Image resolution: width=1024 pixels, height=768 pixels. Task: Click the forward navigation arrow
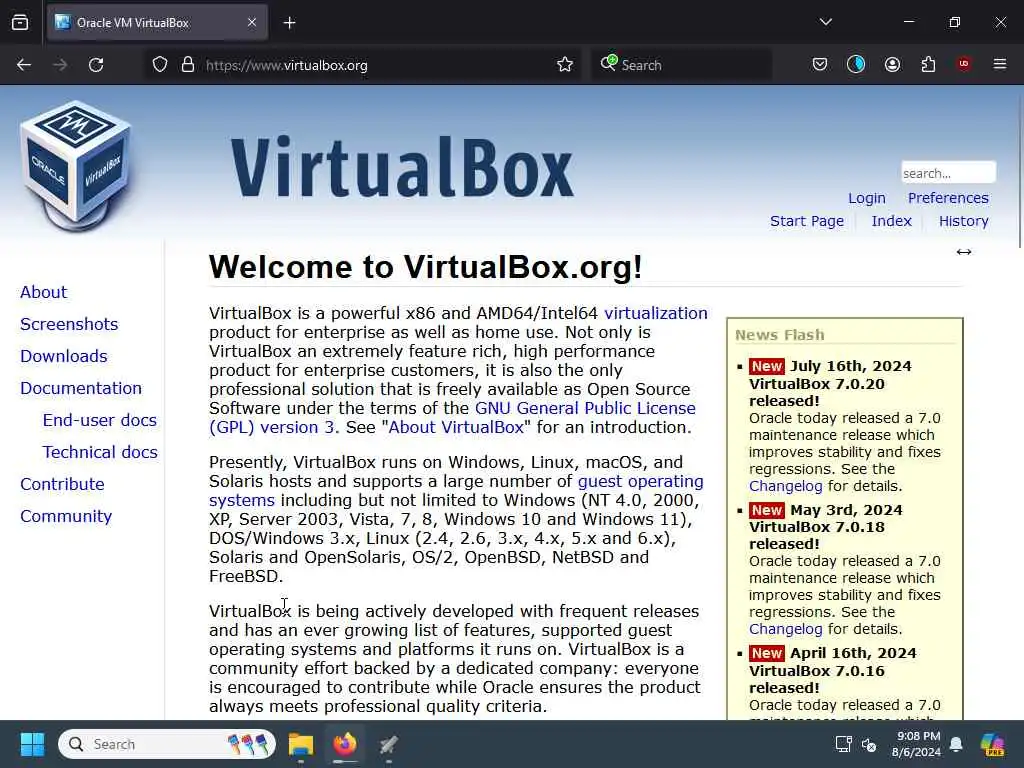[60, 65]
